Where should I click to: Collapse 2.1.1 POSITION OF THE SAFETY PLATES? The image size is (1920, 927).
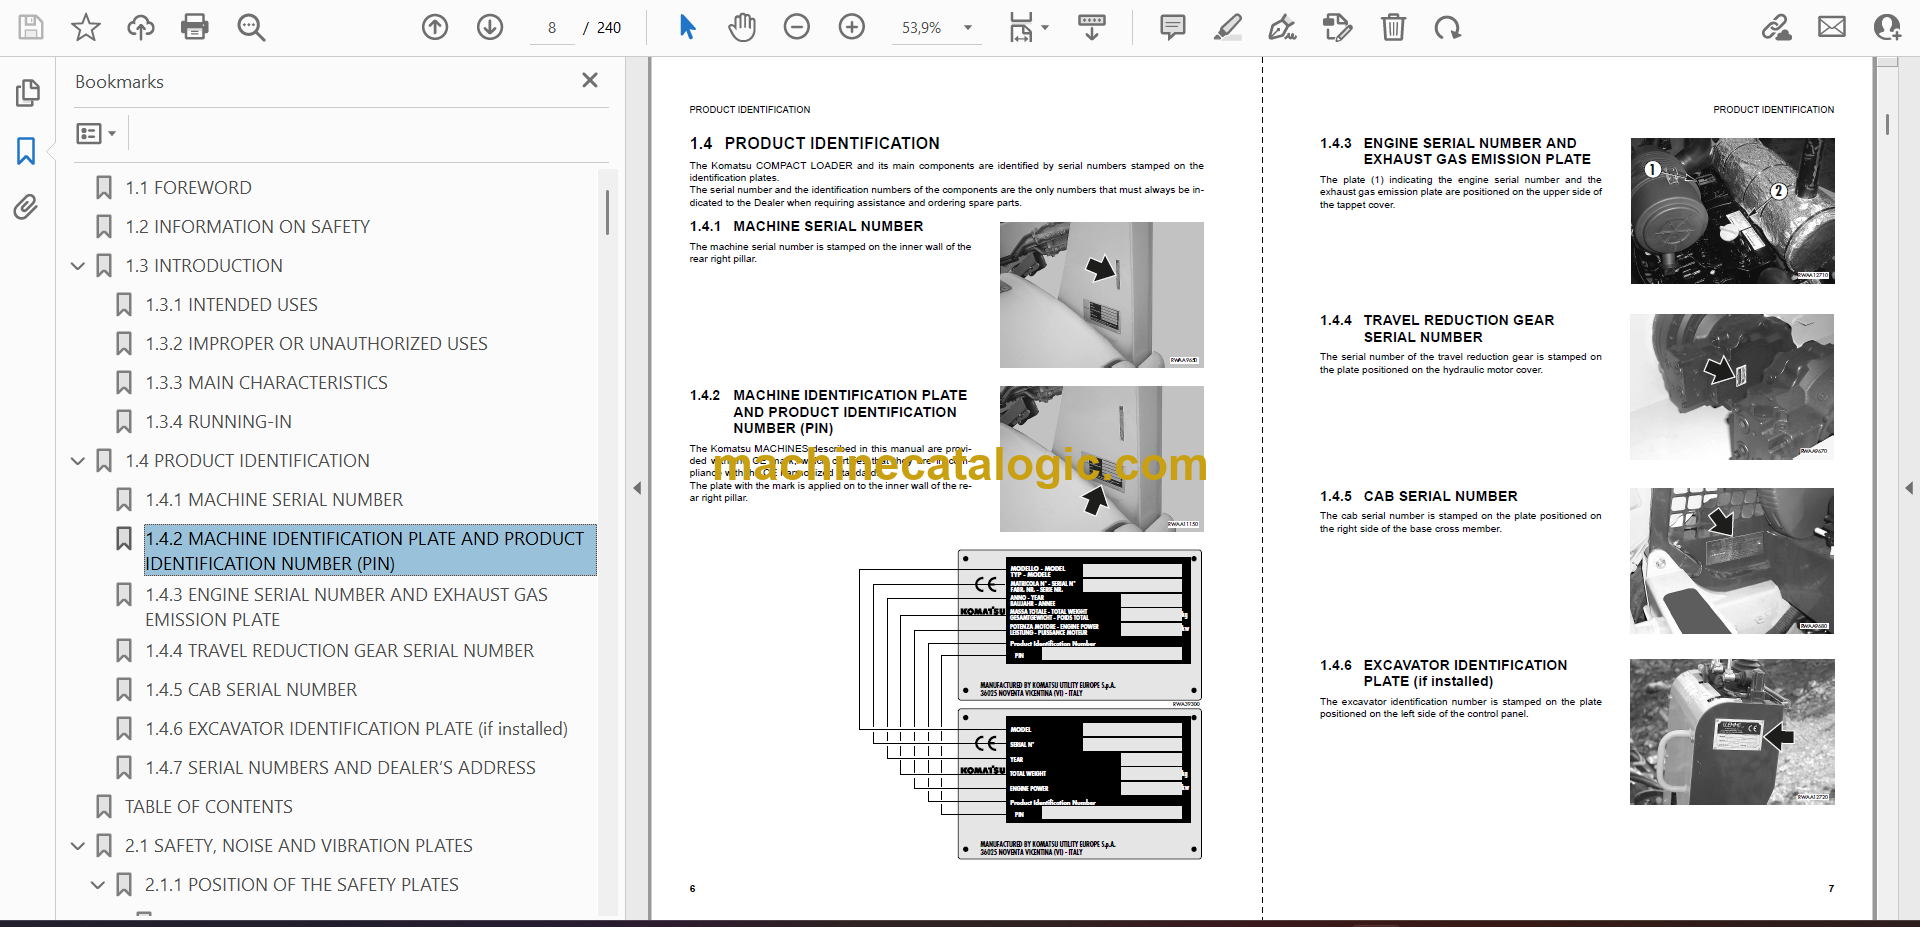pyautogui.click(x=98, y=885)
